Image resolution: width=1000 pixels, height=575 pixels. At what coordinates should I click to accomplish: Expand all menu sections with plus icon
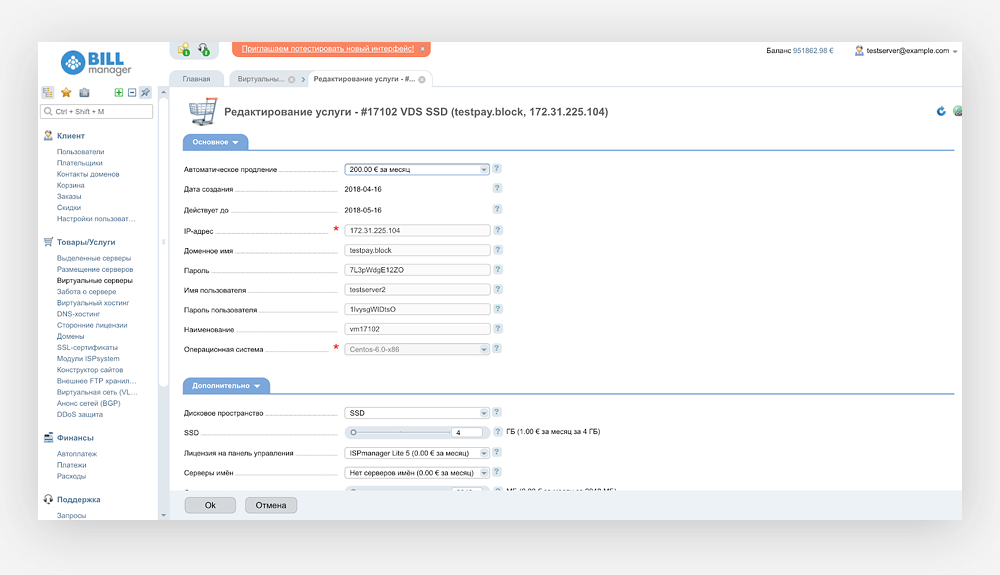click(119, 92)
